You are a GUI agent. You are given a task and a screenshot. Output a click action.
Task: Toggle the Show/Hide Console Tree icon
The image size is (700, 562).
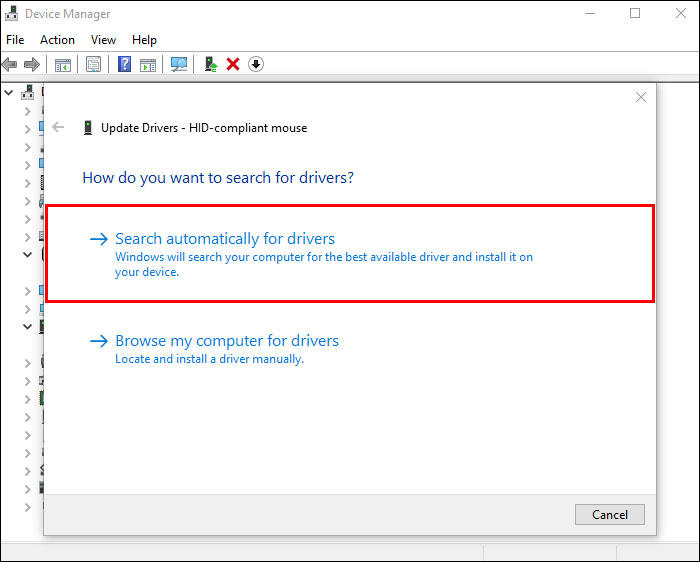pyautogui.click(x=62, y=64)
